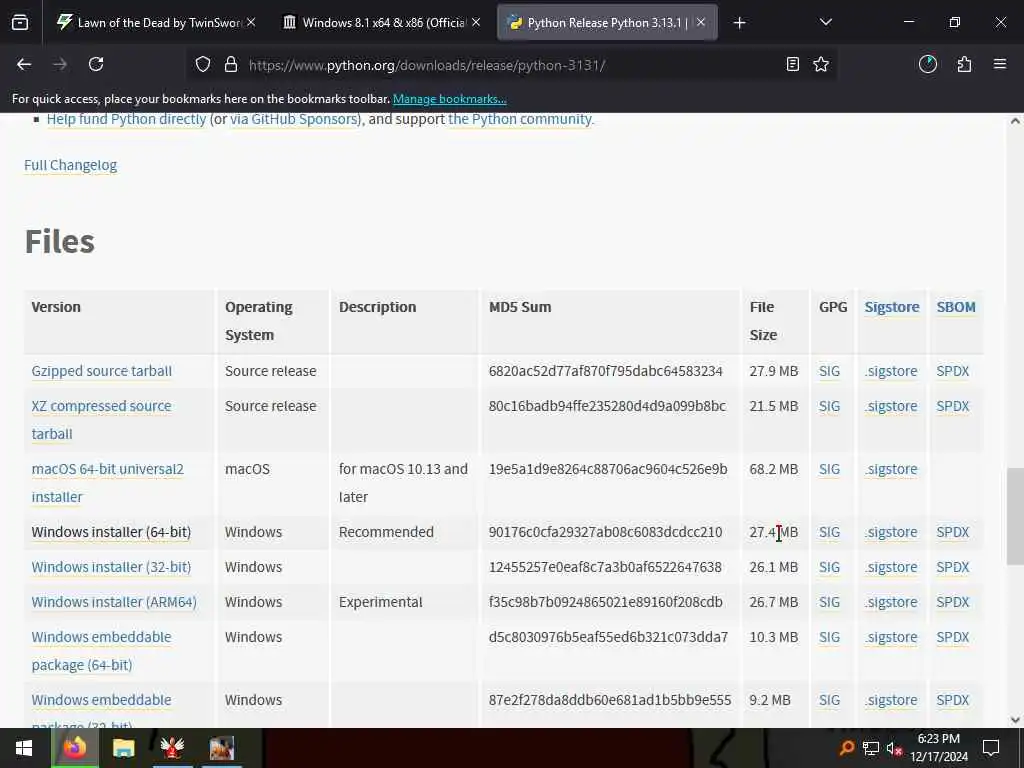Open taskbar clock showing 6:23 PM
This screenshot has height=768, width=1024.
(x=938, y=748)
